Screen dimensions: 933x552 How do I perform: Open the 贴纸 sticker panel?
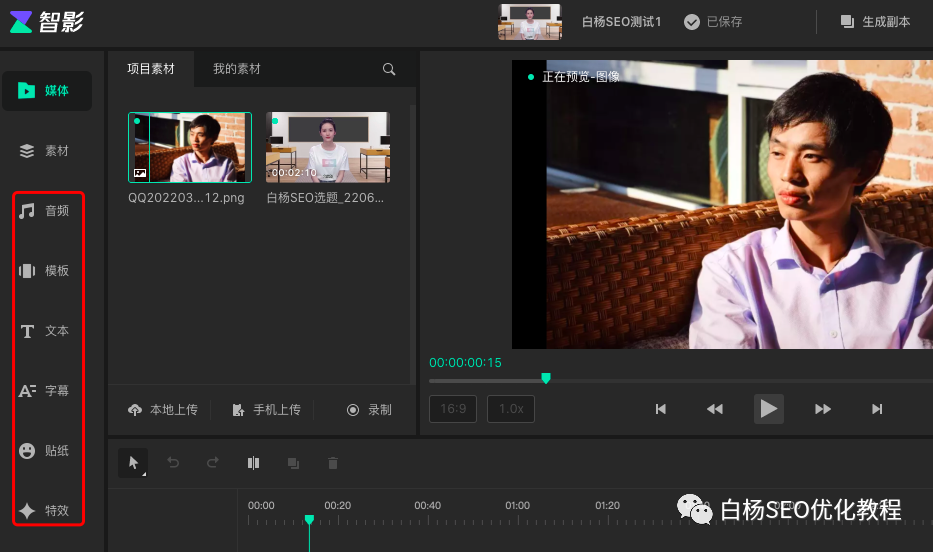(45, 451)
